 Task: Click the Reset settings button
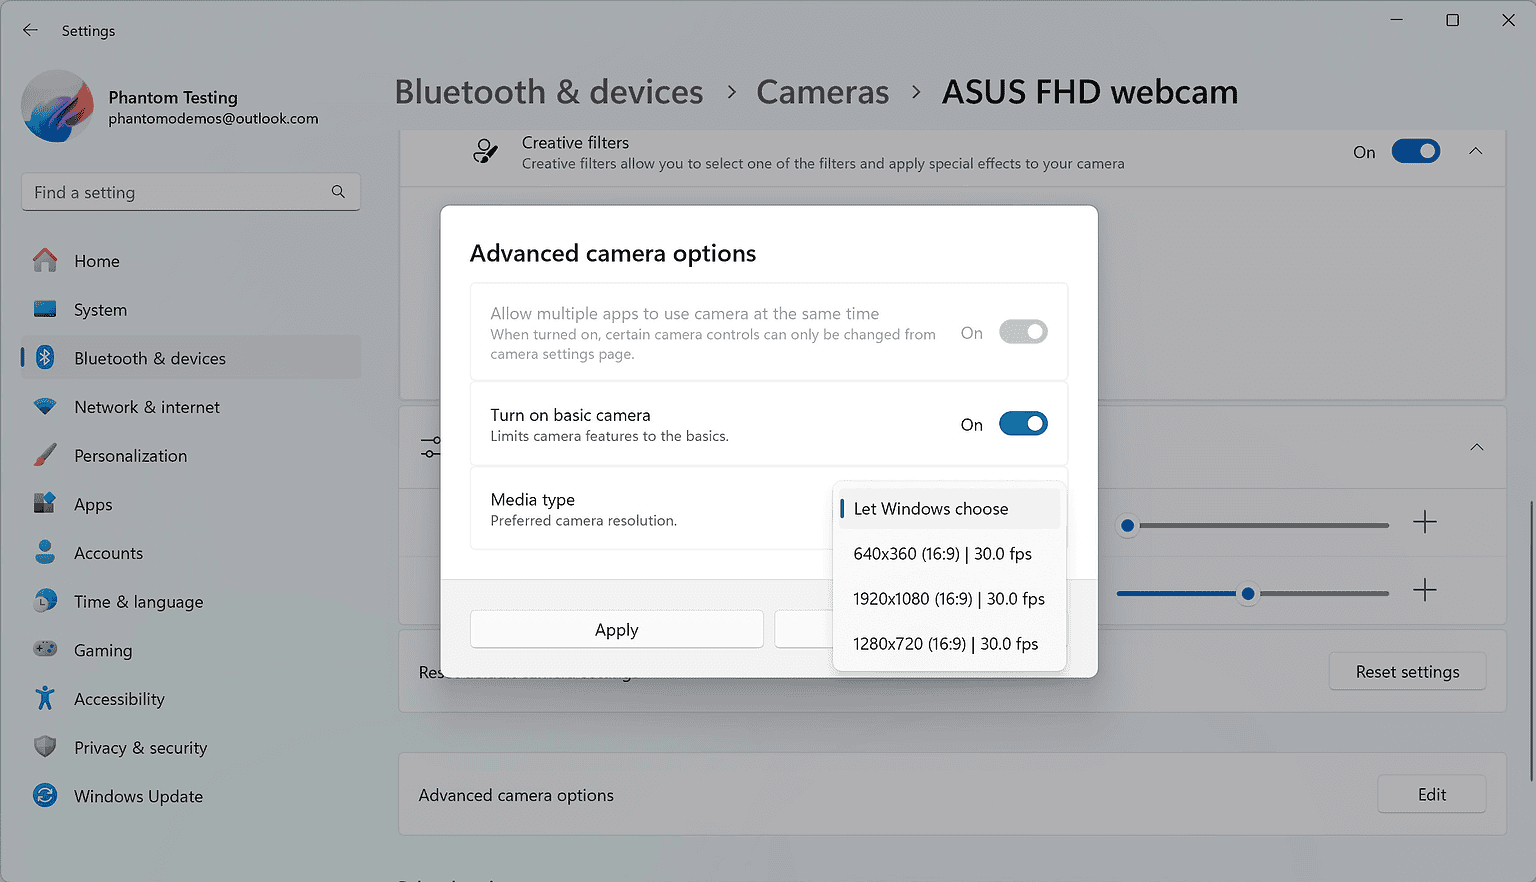point(1407,671)
